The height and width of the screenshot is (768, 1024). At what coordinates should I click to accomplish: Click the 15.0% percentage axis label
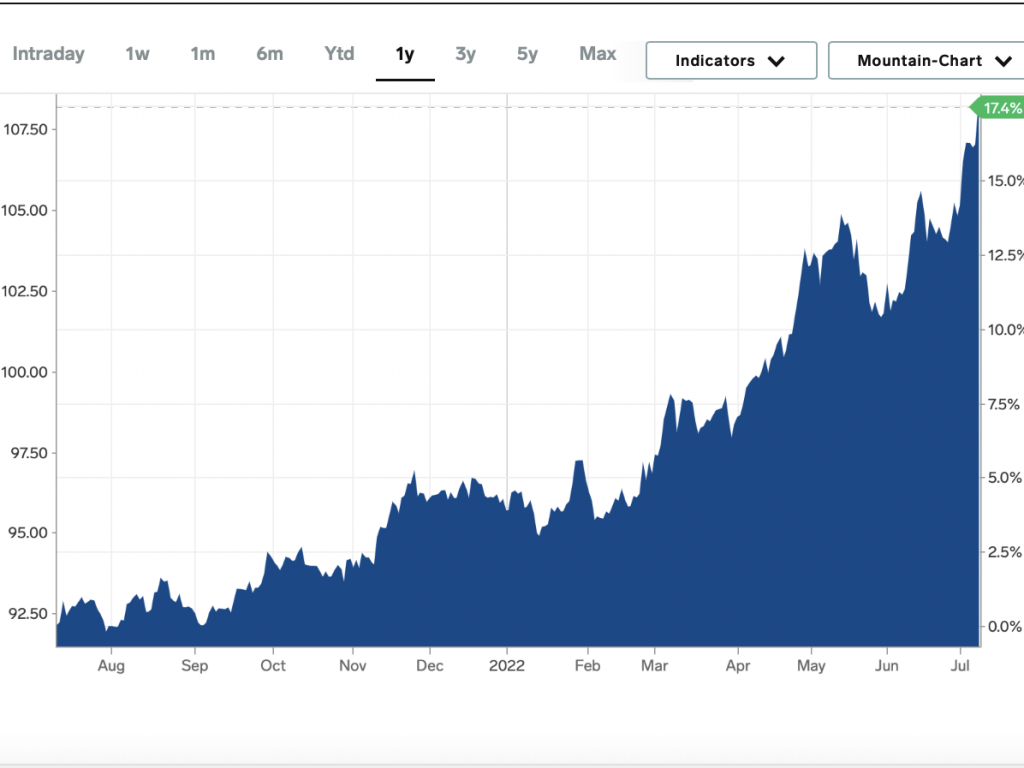pyautogui.click(x=1006, y=181)
